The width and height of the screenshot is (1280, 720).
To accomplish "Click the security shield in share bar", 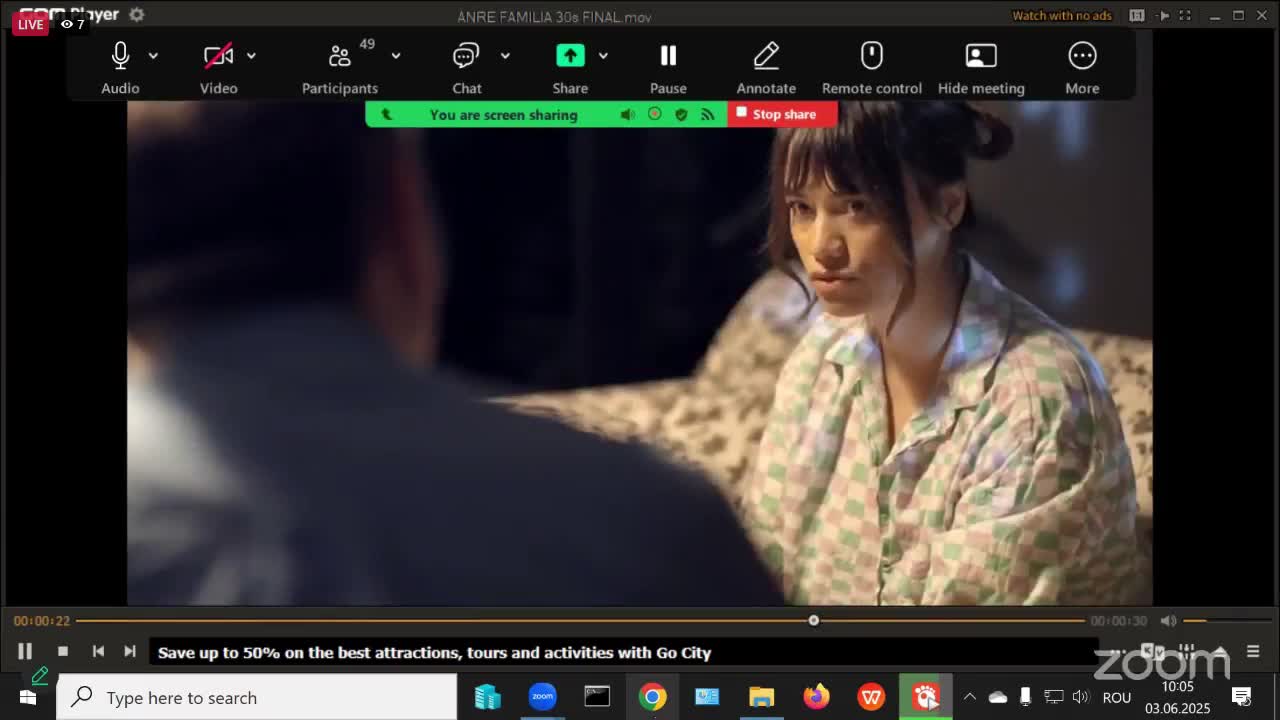I will [681, 115].
